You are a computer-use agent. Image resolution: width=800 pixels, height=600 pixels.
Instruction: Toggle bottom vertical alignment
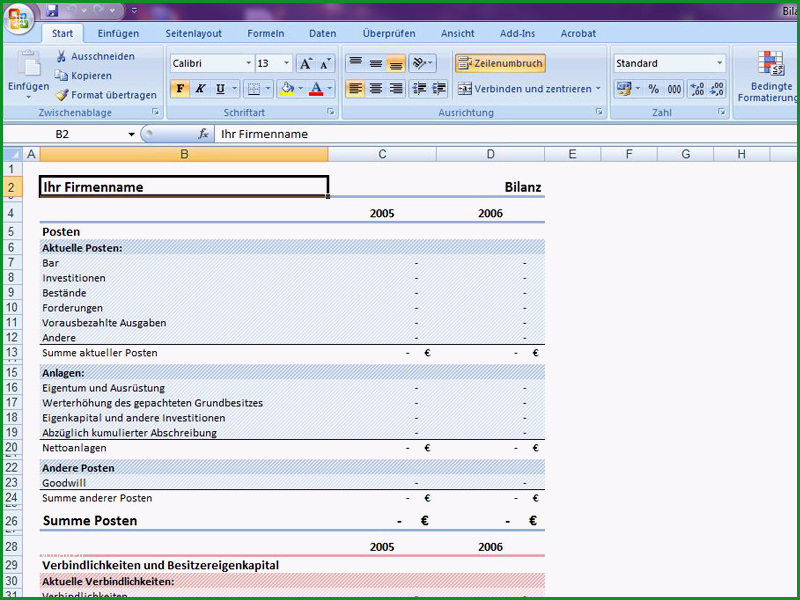tap(396, 63)
